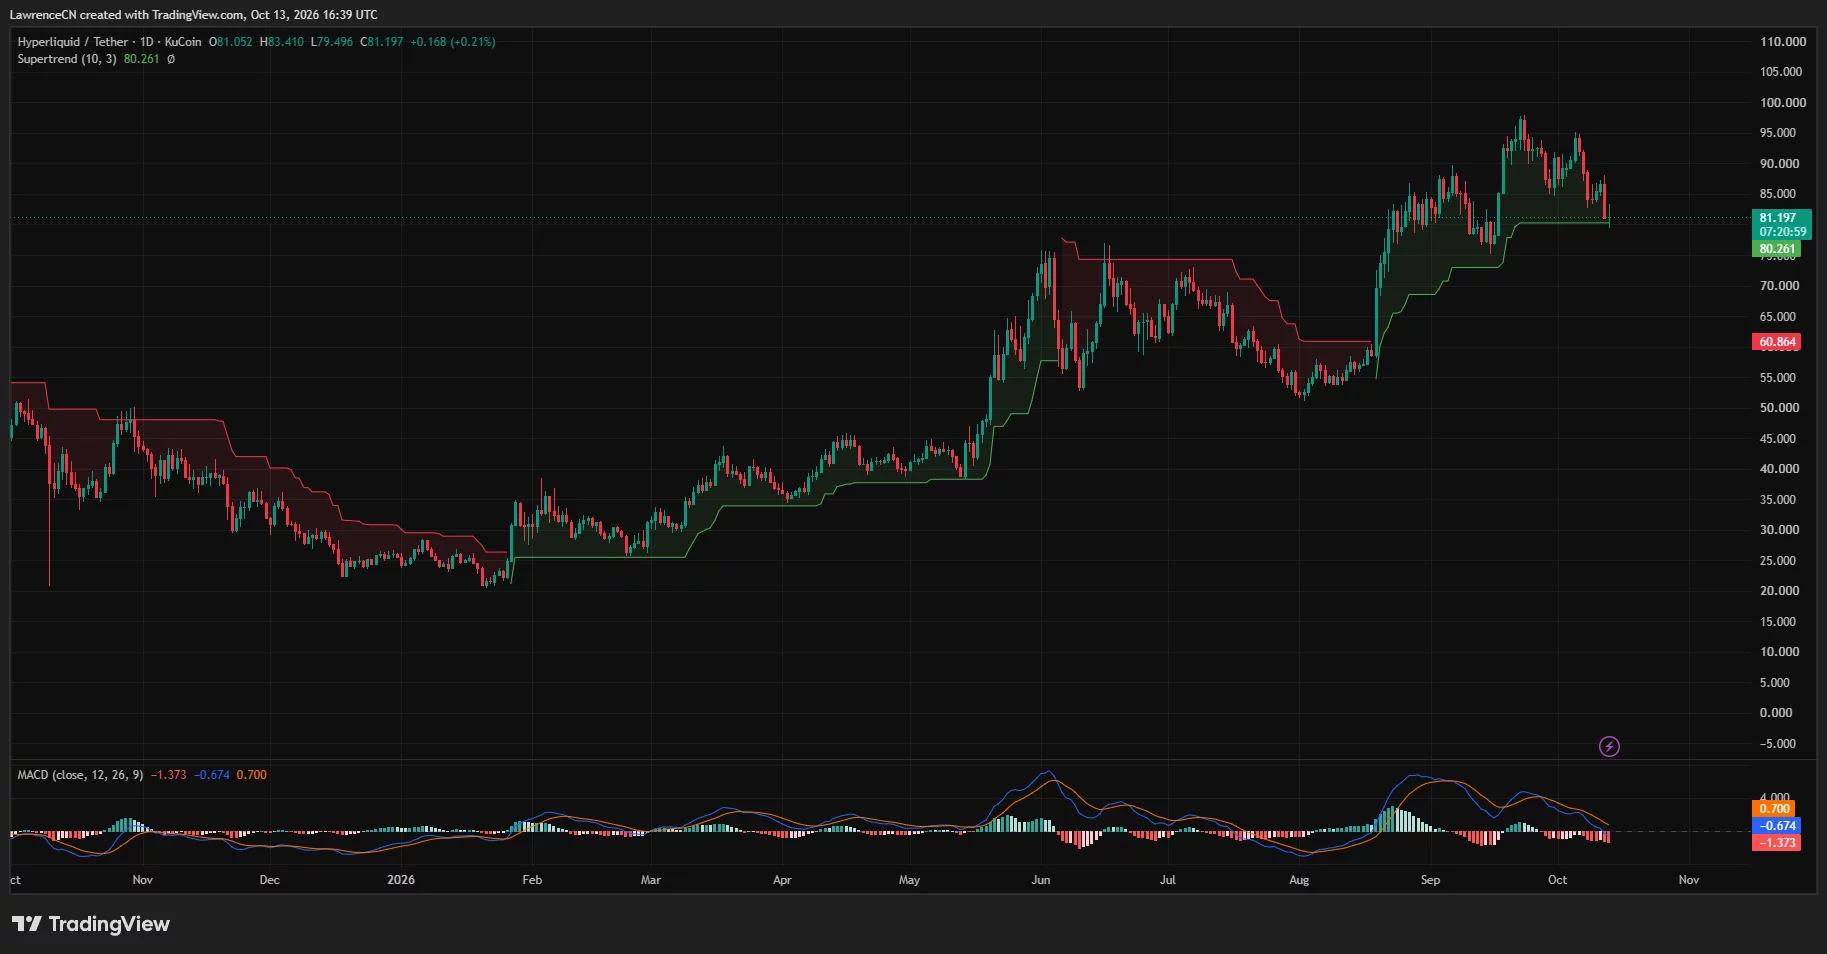Click the 100.000 price axis label
This screenshot has height=954, width=1827.
pyautogui.click(x=1783, y=103)
